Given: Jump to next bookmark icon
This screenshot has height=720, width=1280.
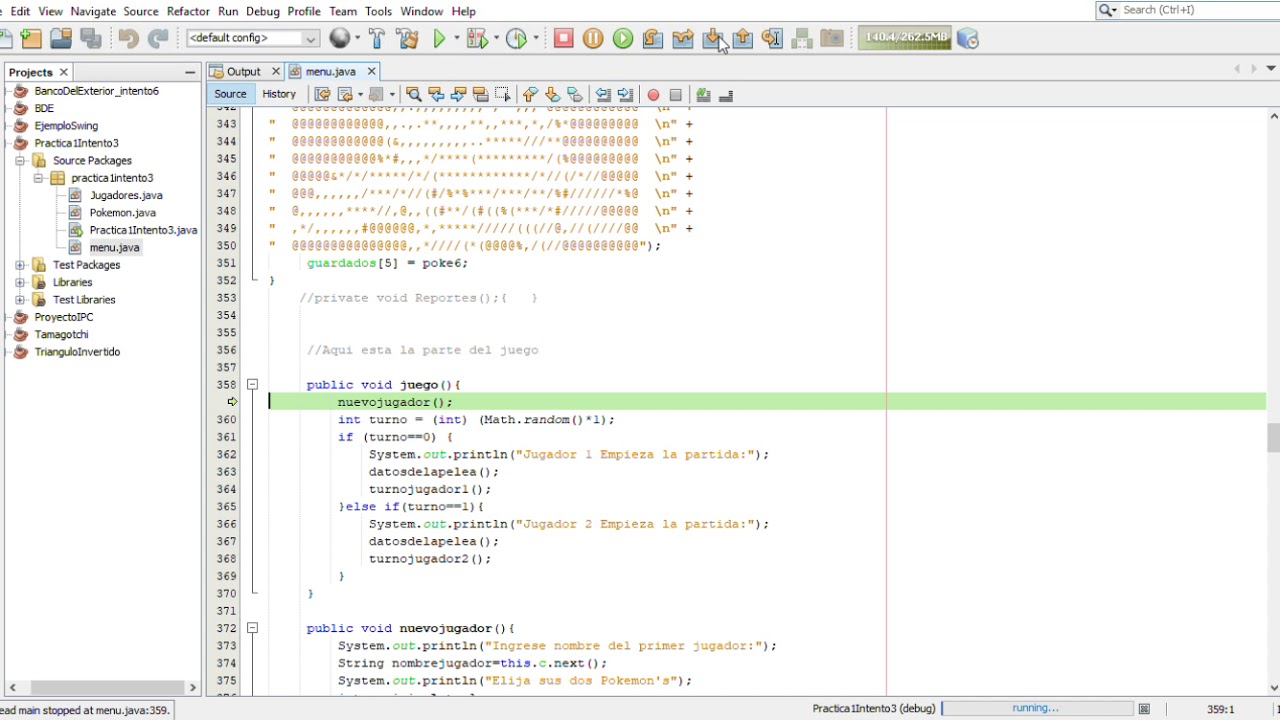Looking at the screenshot, I should click(552, 95).
